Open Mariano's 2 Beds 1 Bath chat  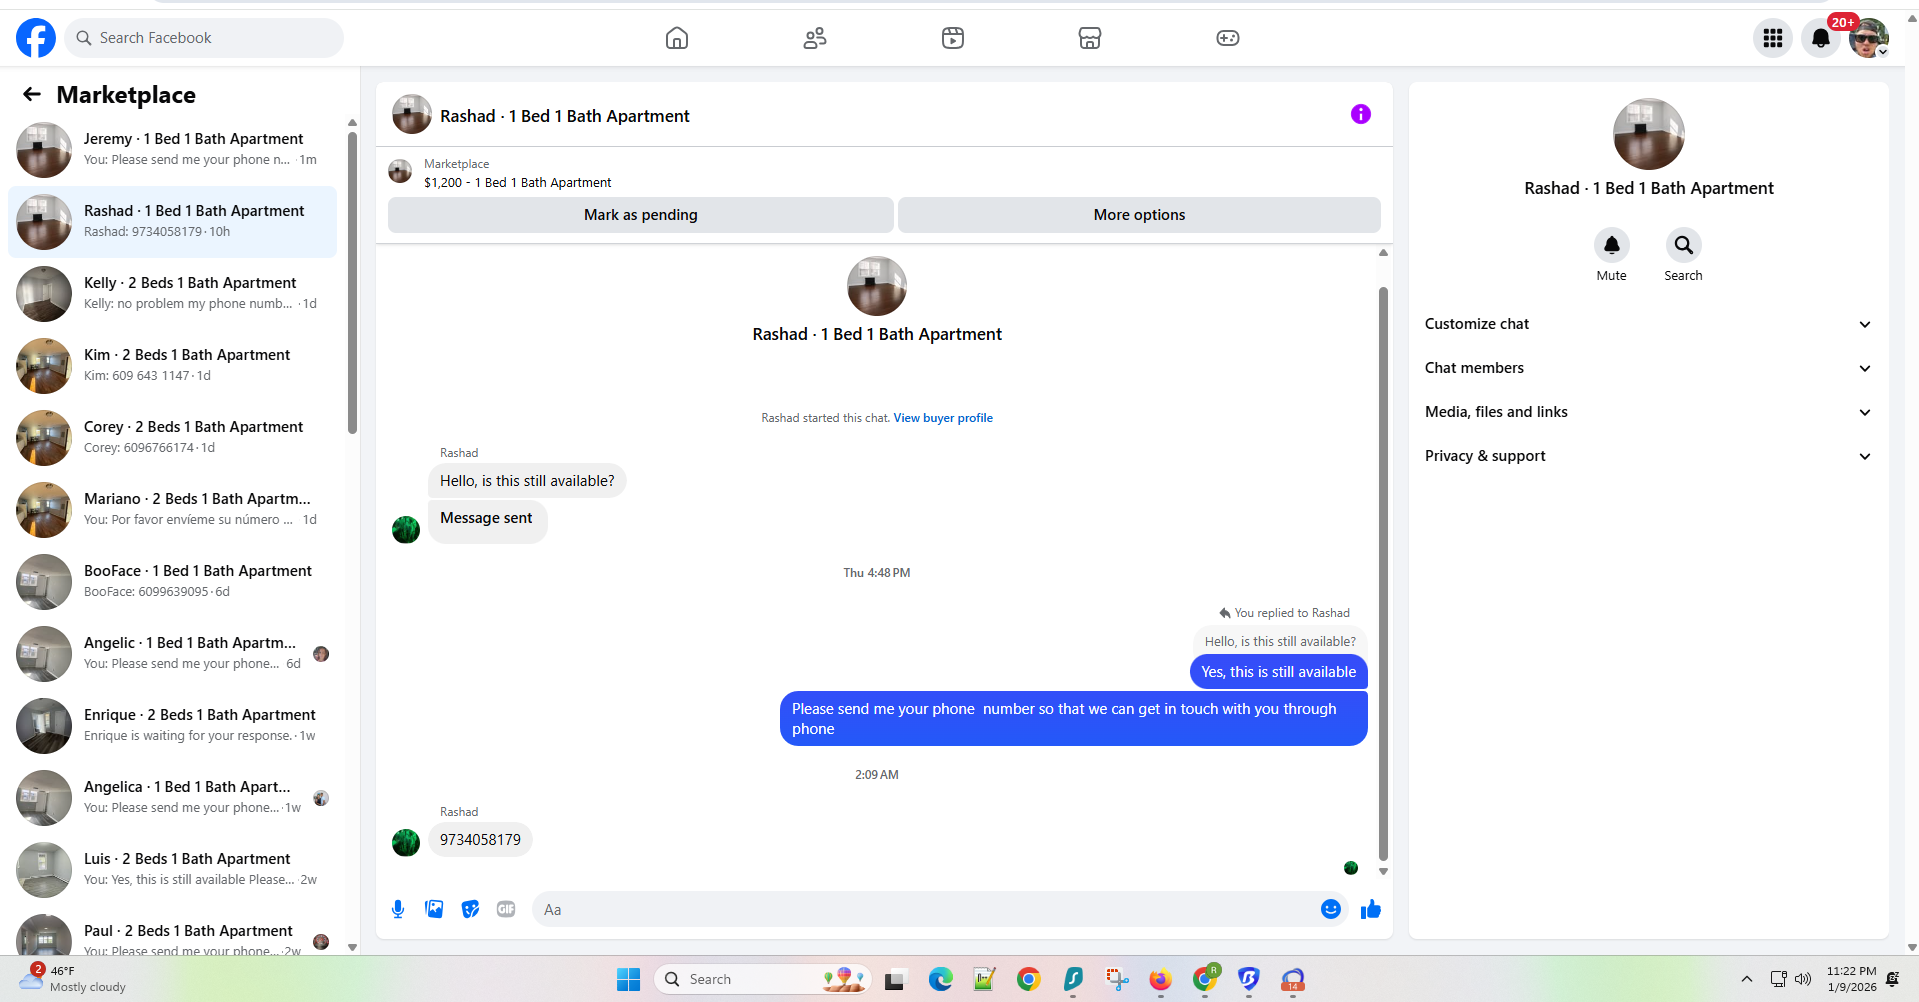[172, 510]
